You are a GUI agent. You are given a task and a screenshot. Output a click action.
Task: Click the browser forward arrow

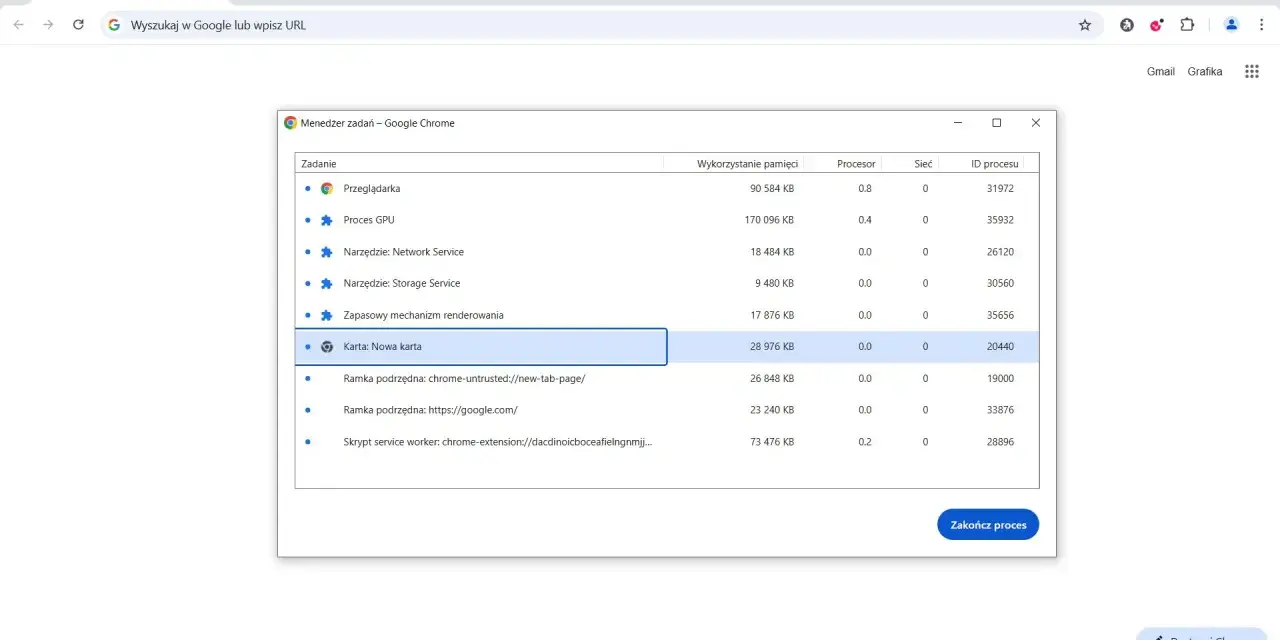(x=48, y=25)
